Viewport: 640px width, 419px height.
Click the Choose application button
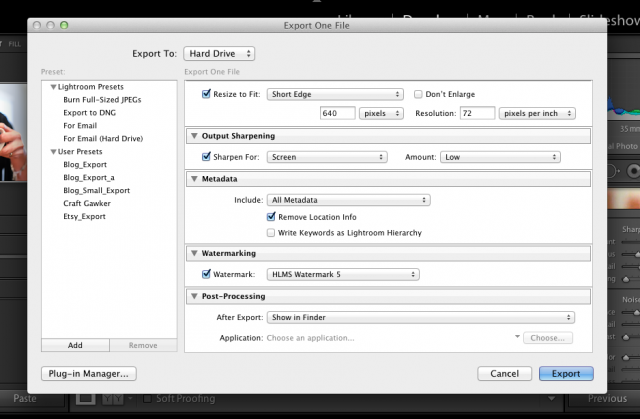548,338
